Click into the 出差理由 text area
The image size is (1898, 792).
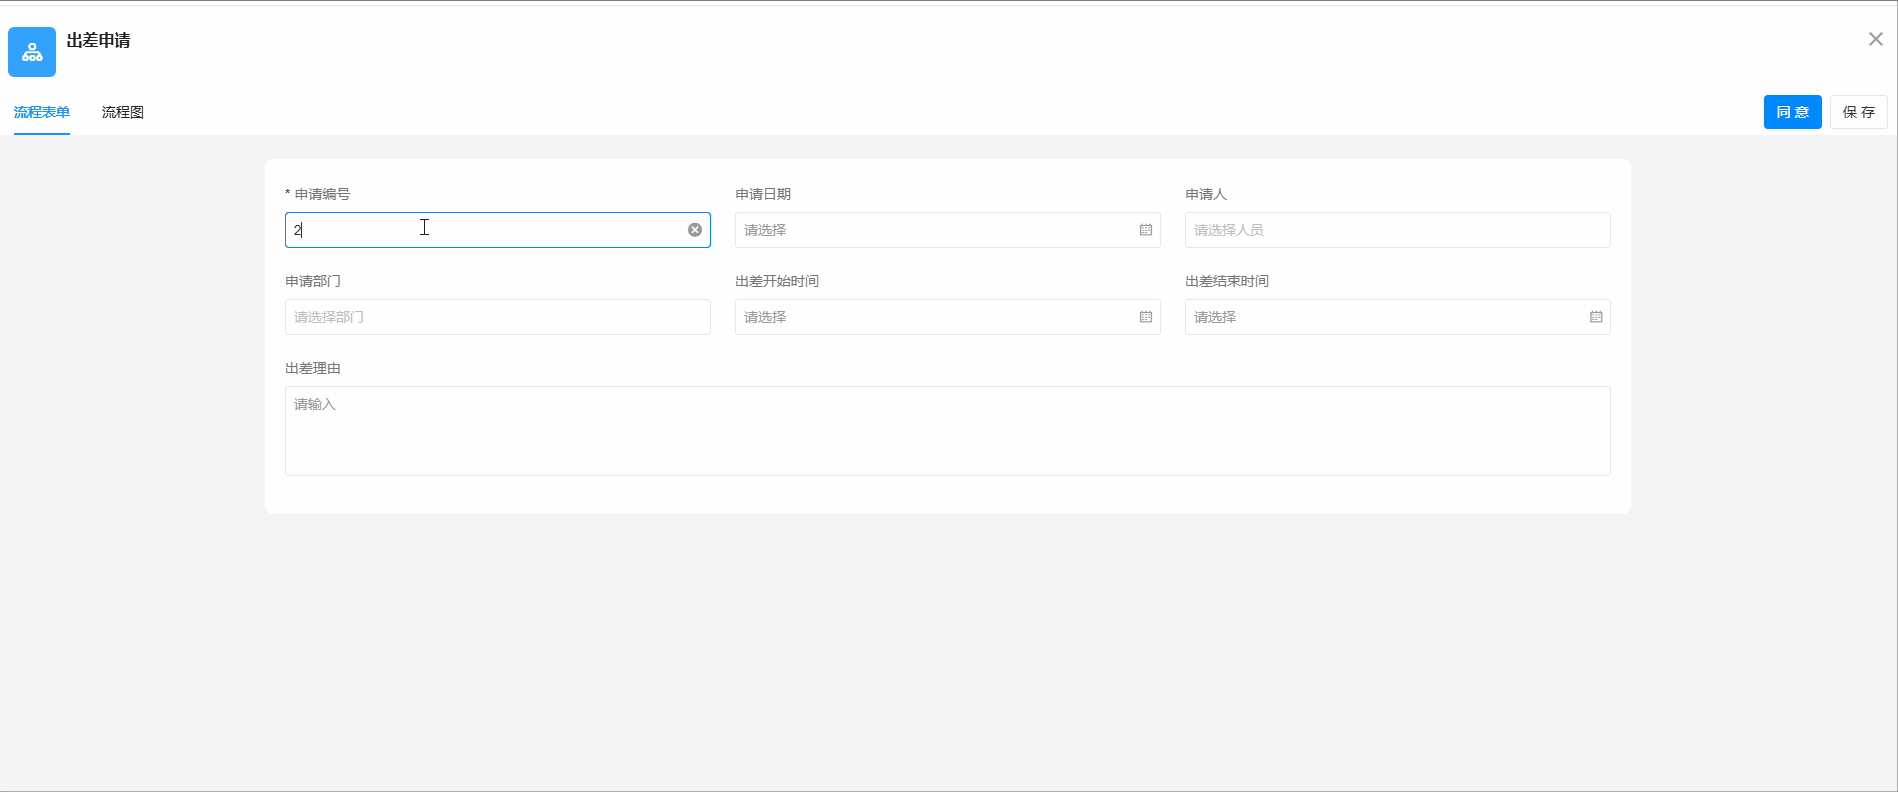tap(947, 431)
